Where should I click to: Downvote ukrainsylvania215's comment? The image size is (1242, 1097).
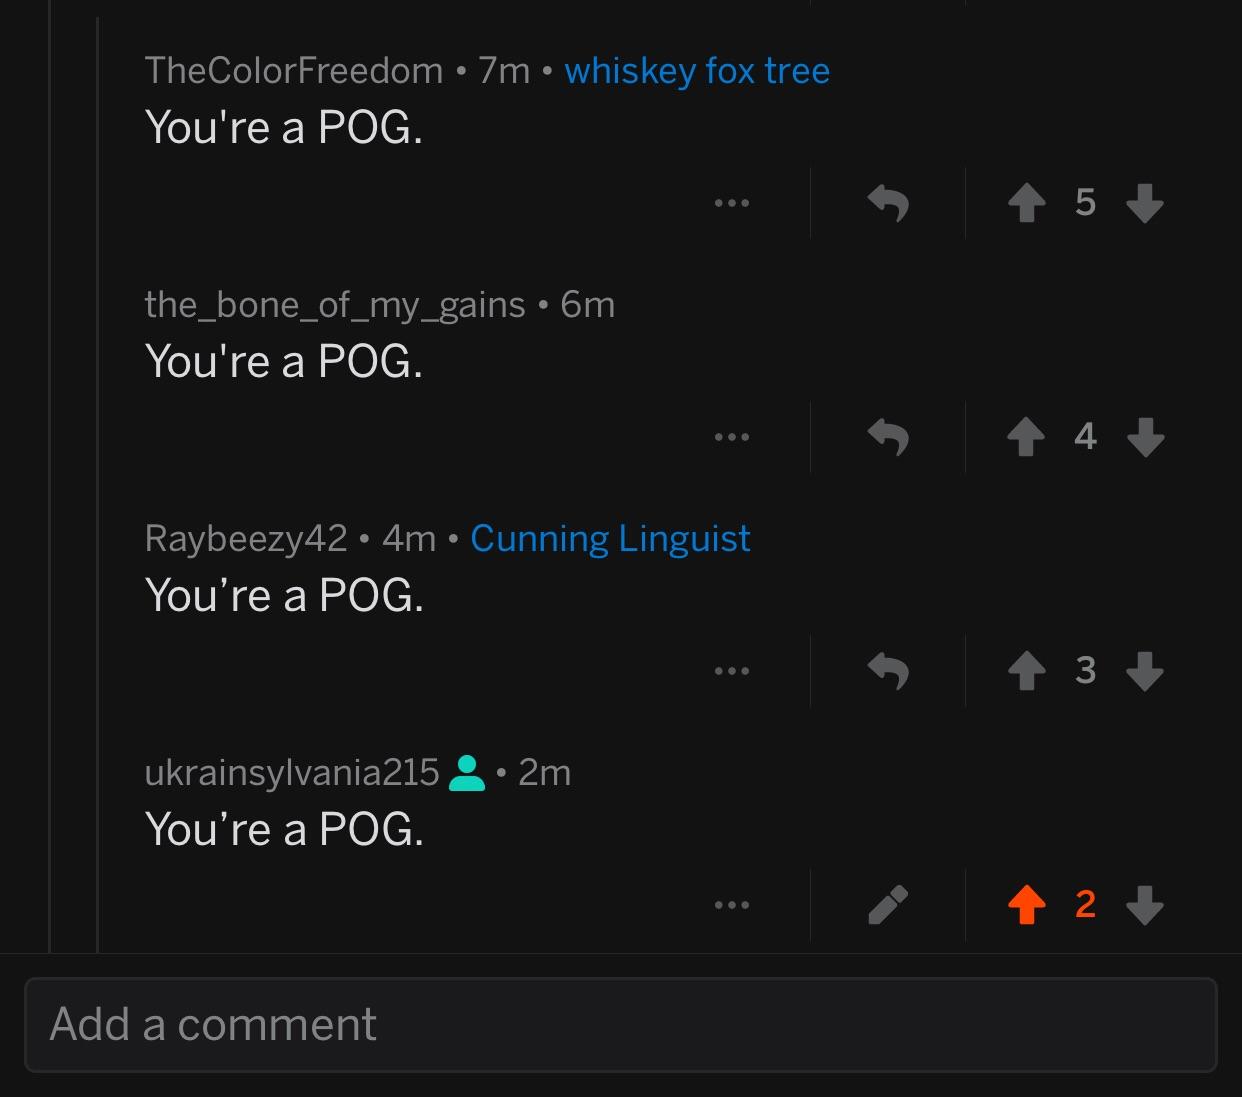(x=1145, y=905)
